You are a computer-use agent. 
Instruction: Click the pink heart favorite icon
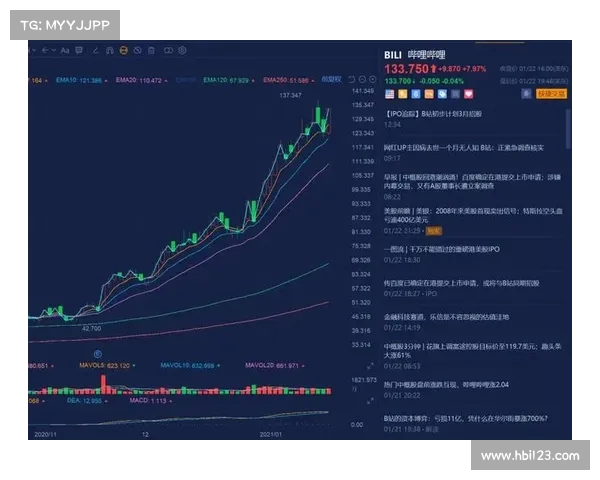coord(469,94)
